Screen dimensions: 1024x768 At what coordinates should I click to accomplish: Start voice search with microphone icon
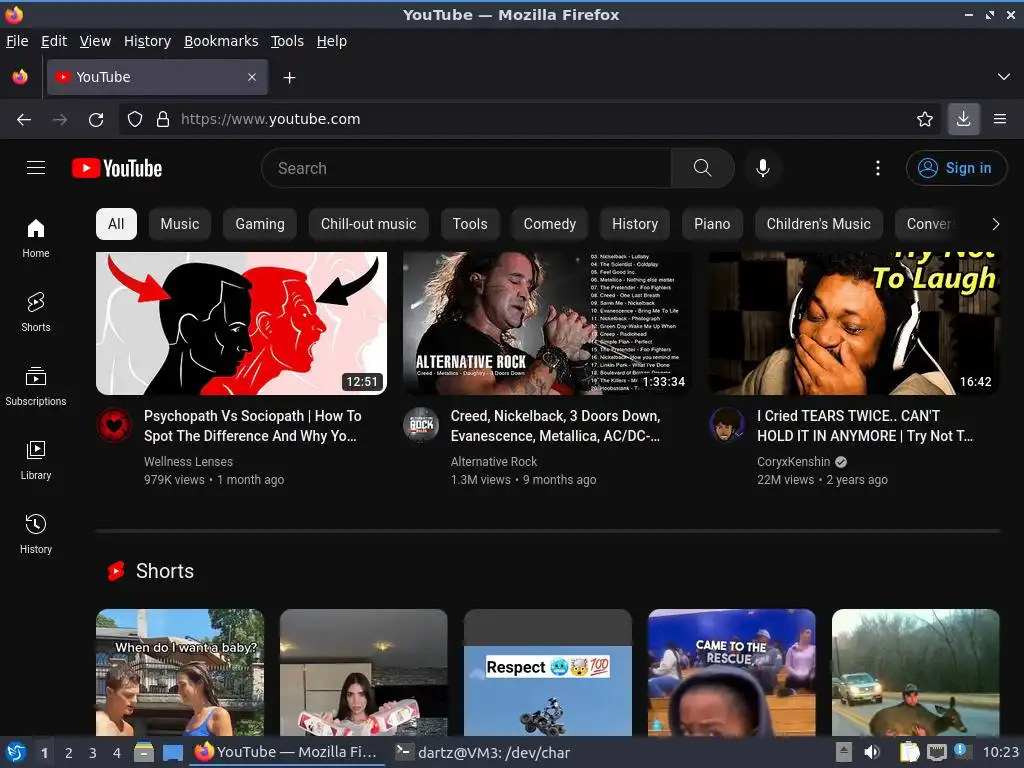[x=762, y=168]
